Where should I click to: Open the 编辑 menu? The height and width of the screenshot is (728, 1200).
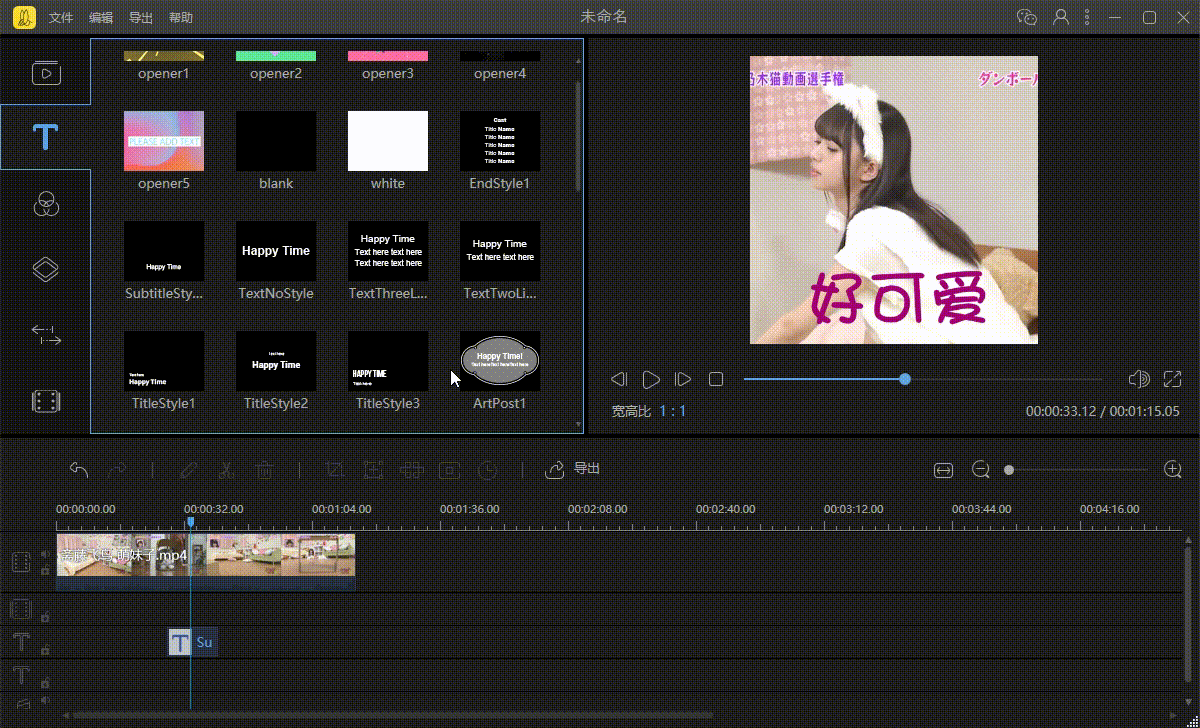[x=101, y=17]
